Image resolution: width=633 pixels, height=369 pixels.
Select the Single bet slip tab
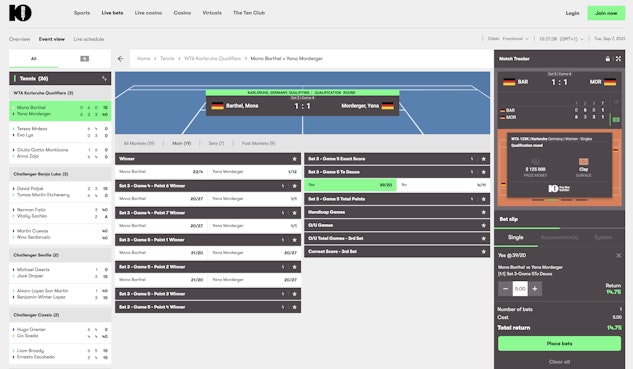[516, 237]
